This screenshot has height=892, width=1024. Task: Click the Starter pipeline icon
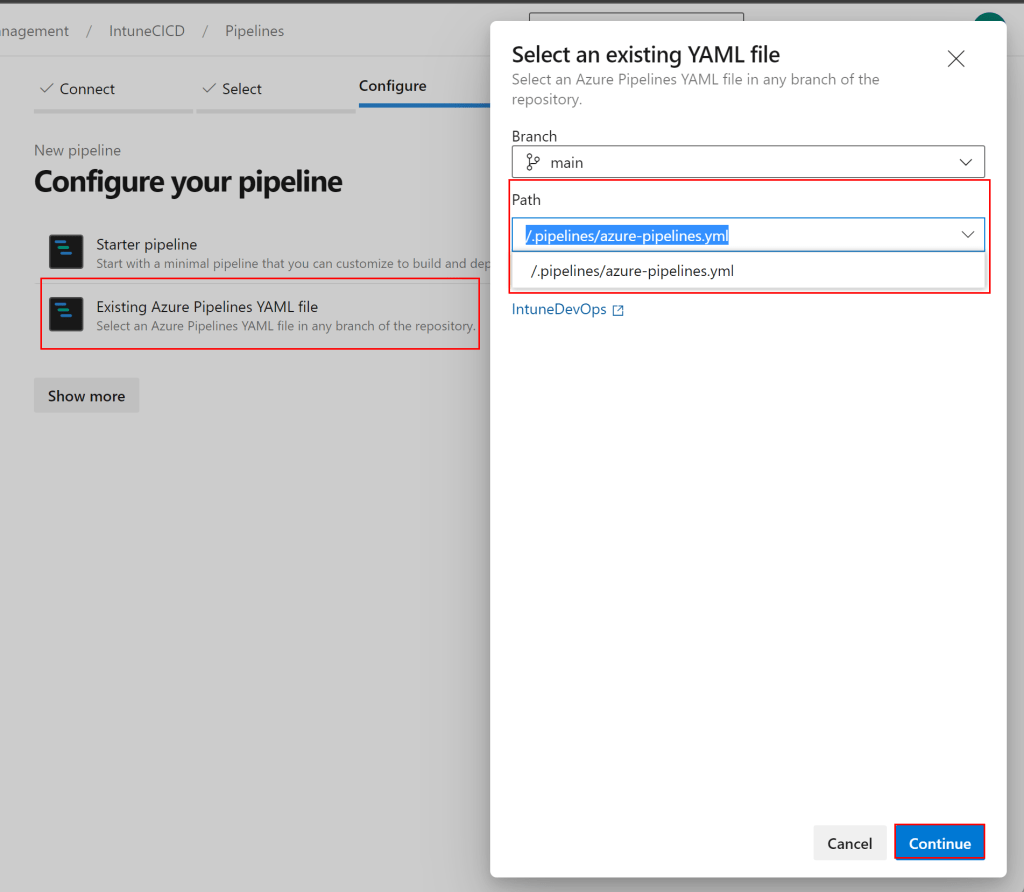tap(66, 253)
